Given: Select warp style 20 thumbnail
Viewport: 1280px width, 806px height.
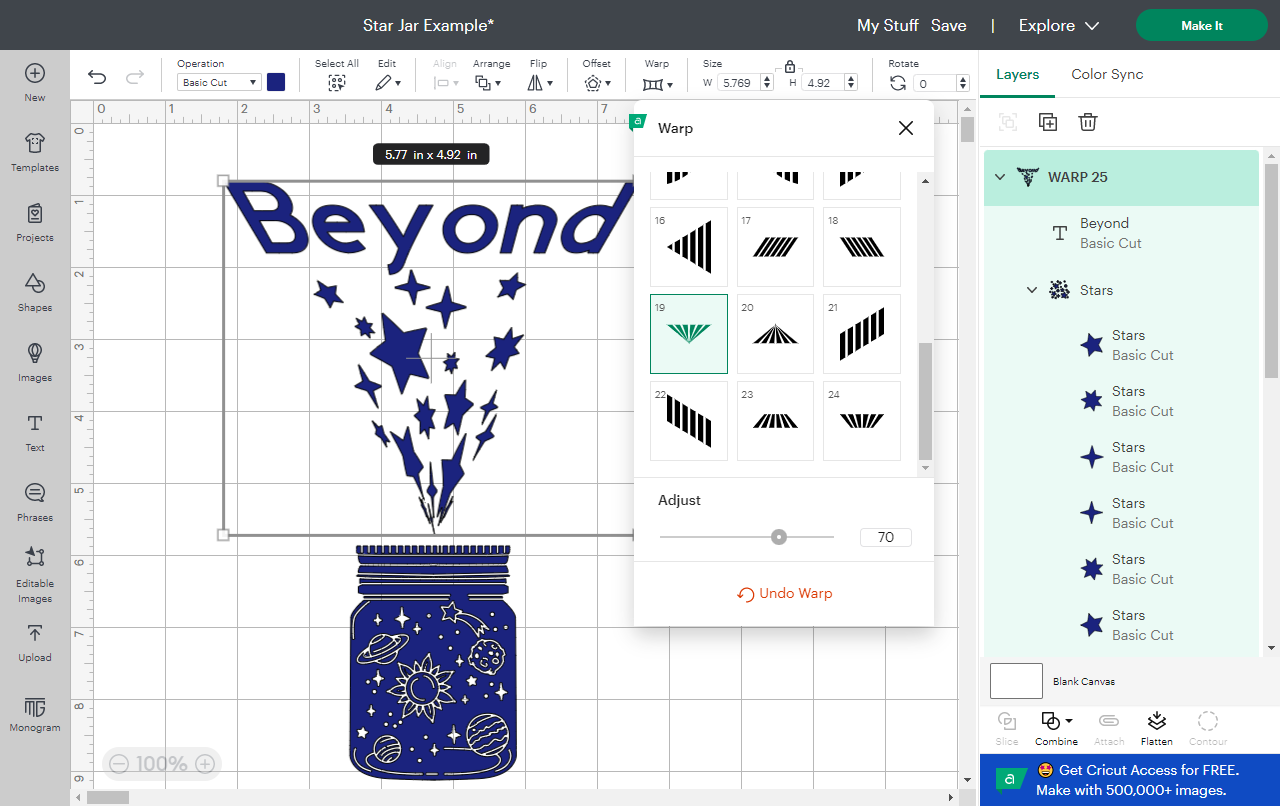Looking at the screenshot, I should pyautogui.click(x=775, y=333).
